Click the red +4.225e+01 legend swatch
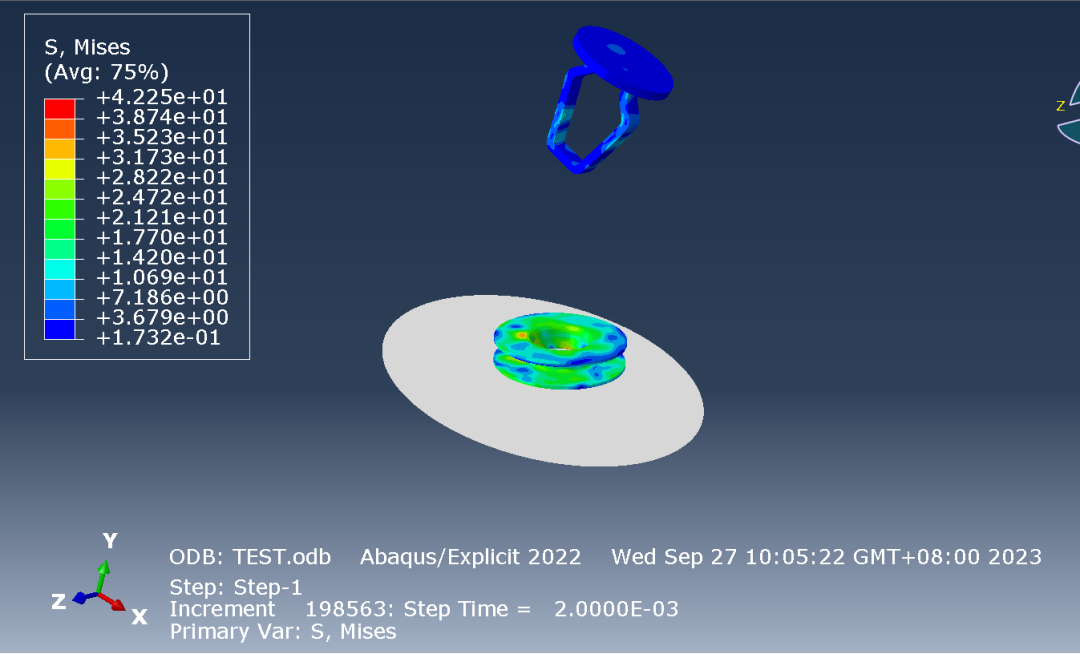1080x654 pixels. pyautogui.click(x=60, y=109)
